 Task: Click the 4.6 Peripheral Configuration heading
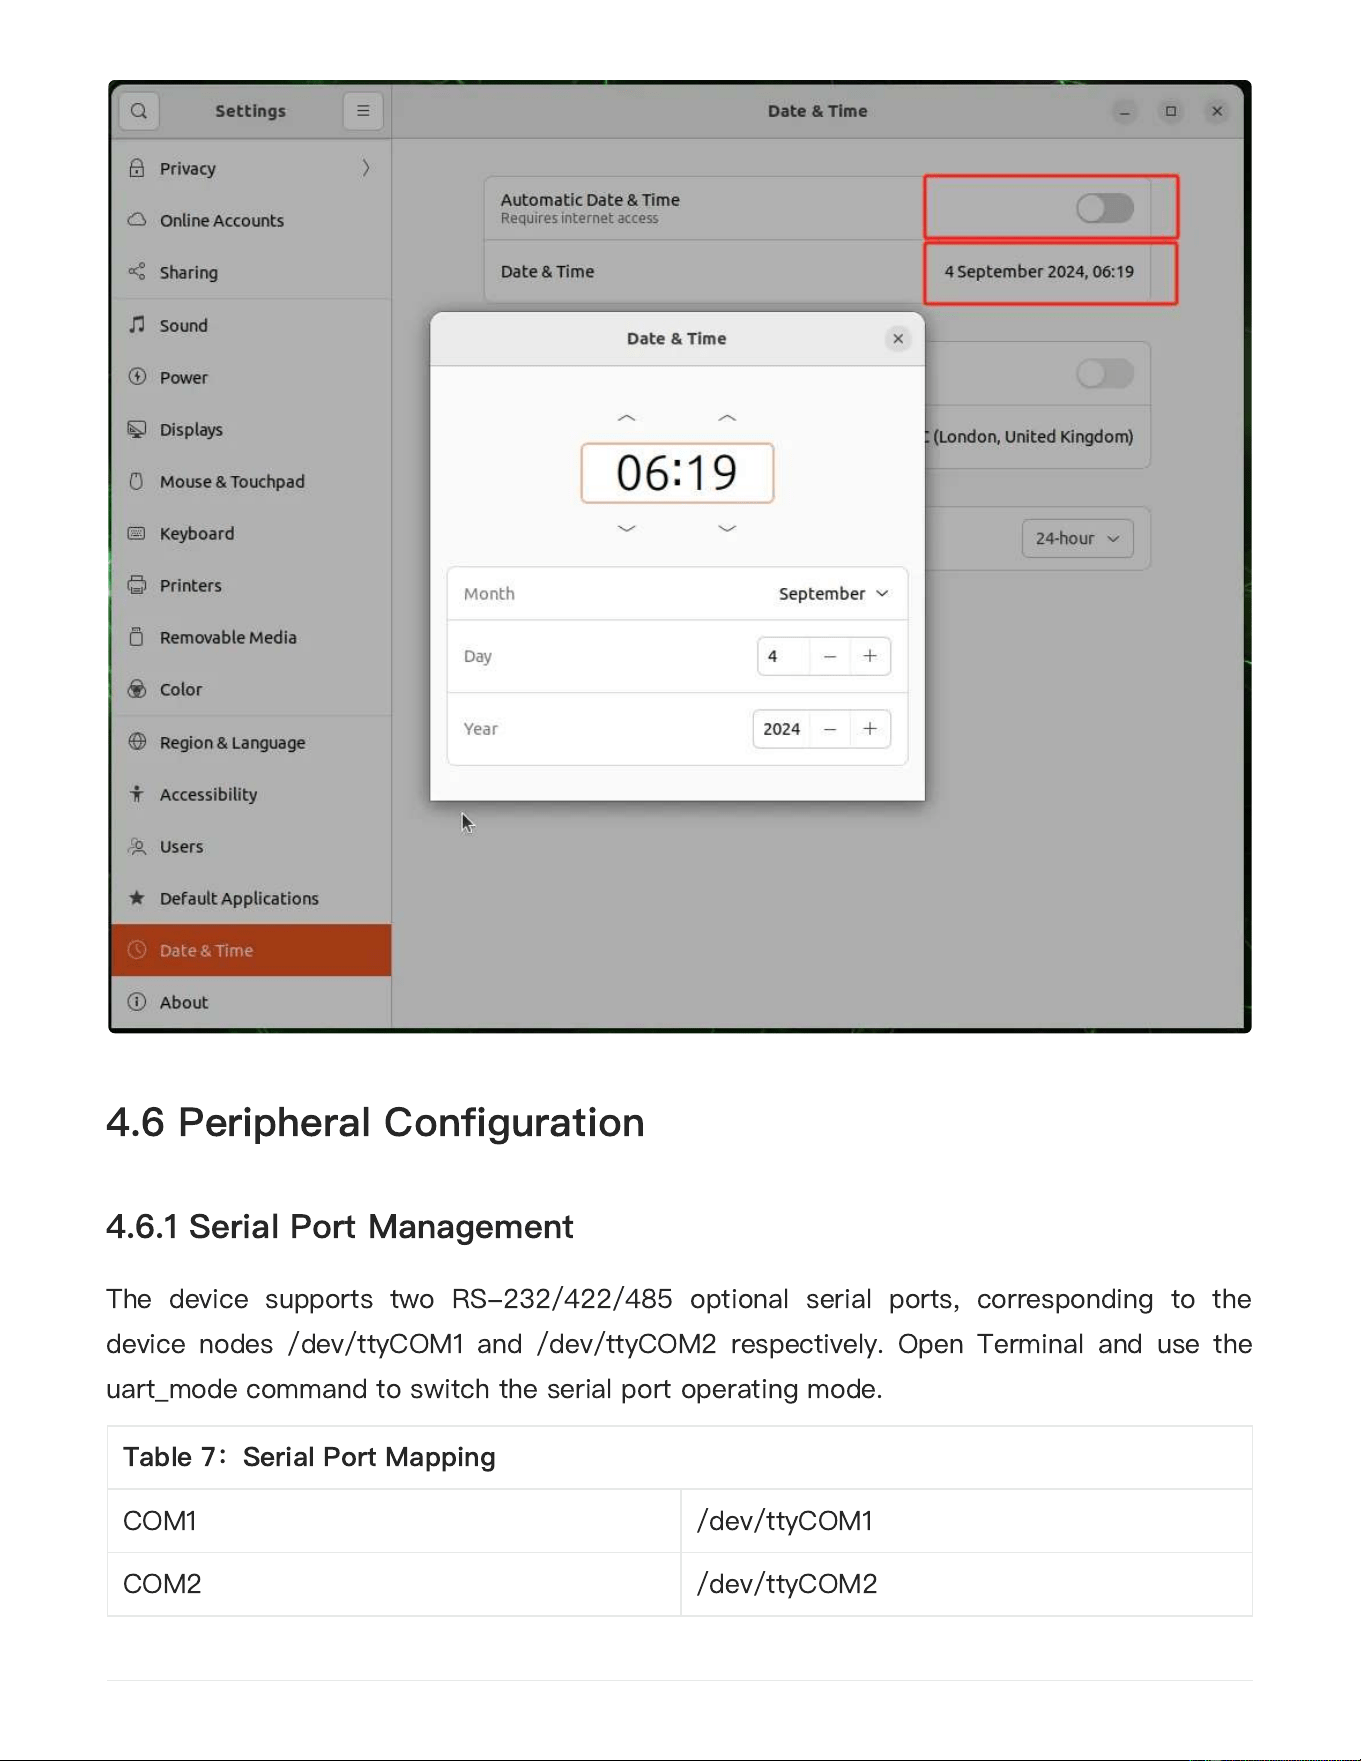point(375,1123)
